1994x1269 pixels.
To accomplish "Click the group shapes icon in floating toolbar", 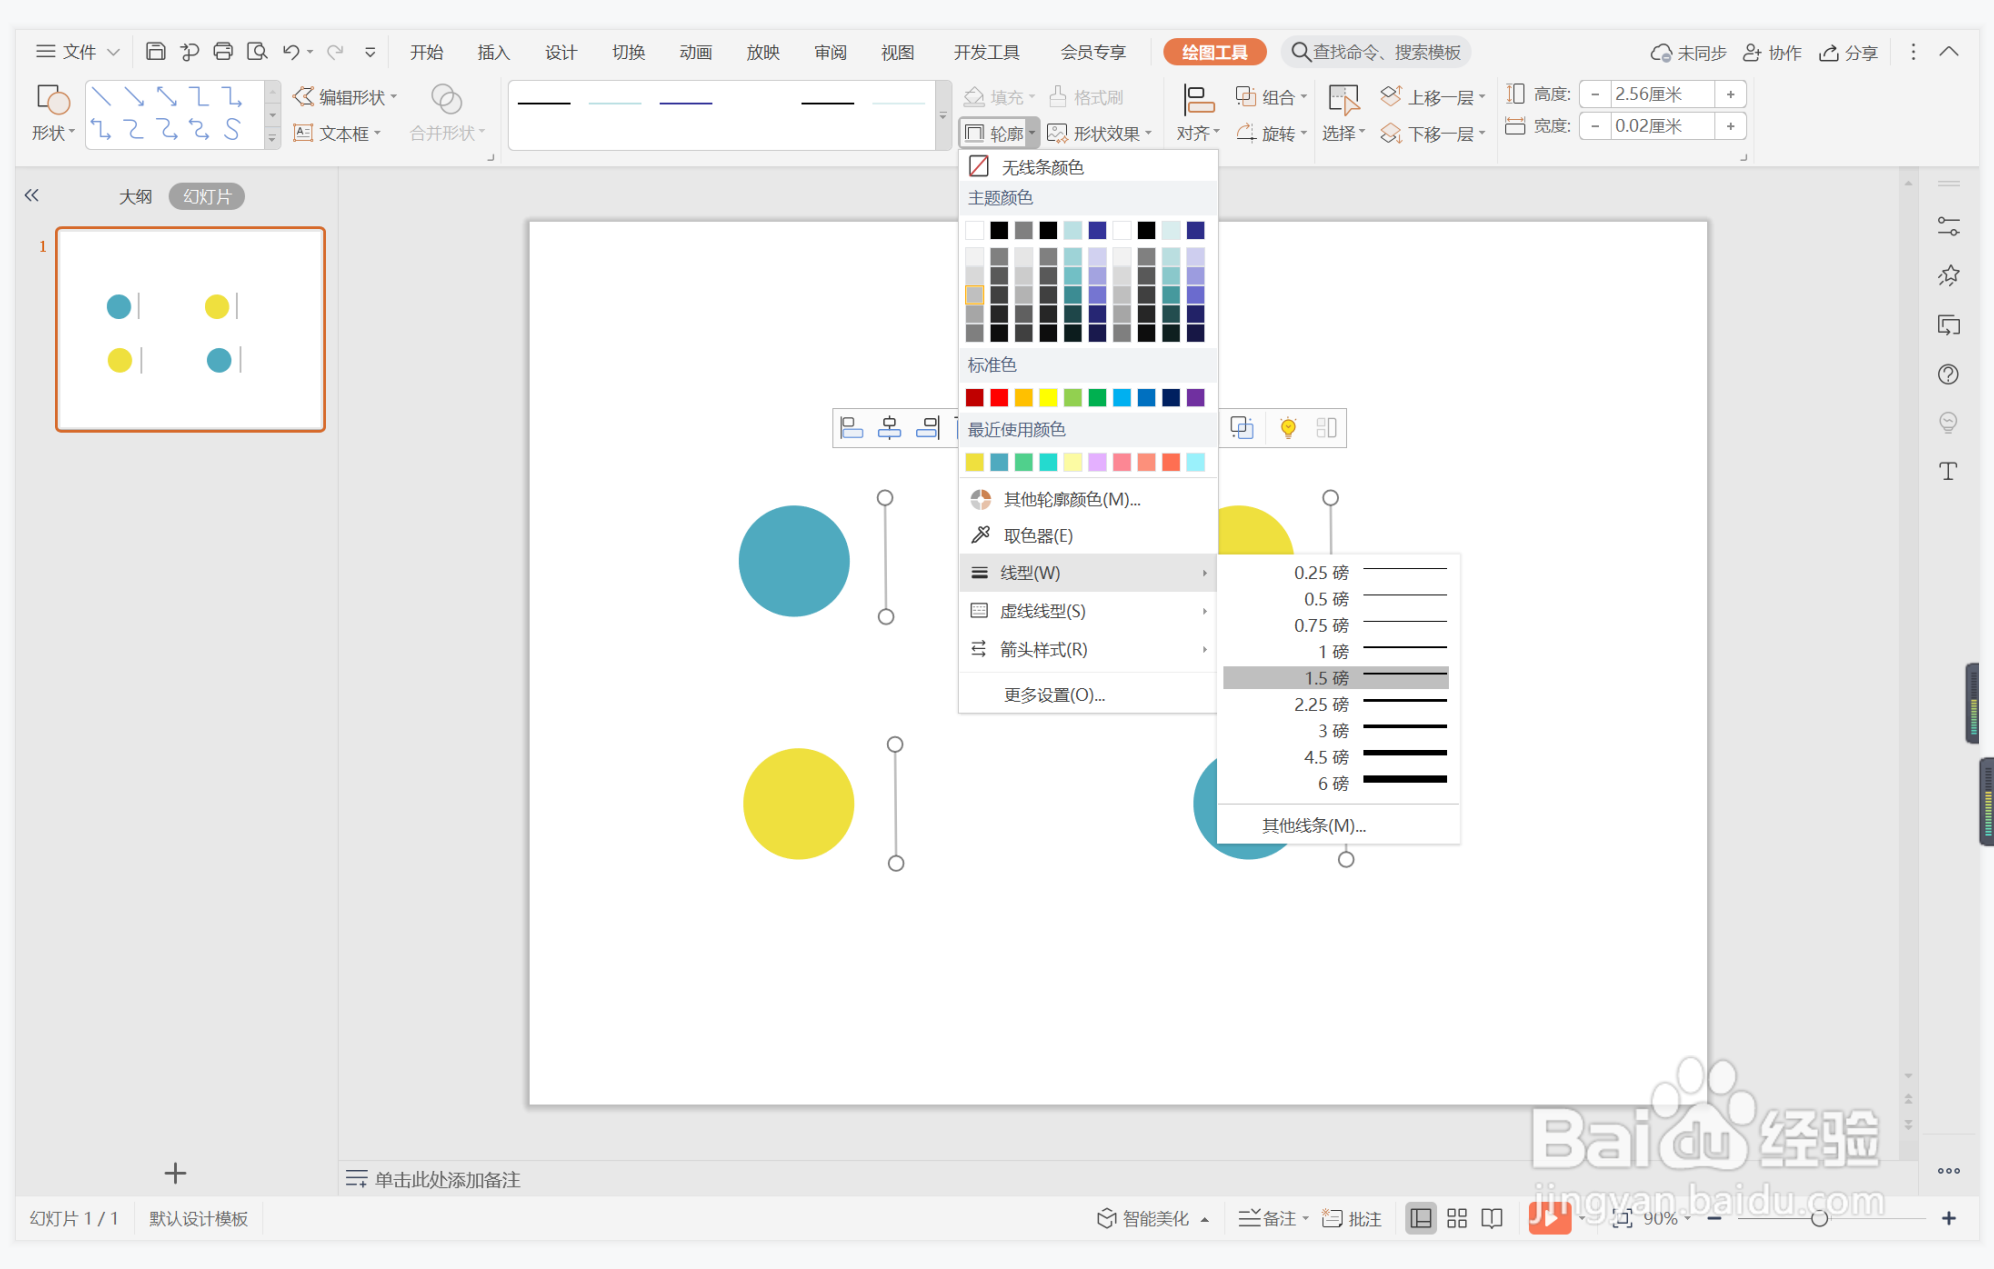I will tap(1242, 428).
